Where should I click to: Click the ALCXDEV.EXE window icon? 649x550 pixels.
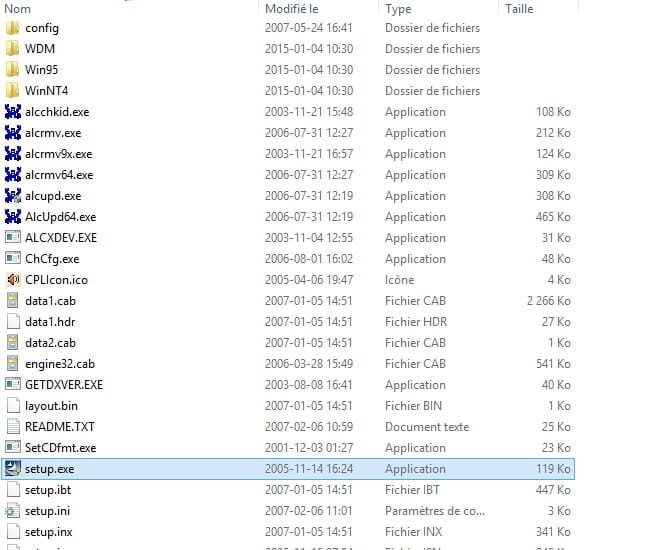(12, 238)
